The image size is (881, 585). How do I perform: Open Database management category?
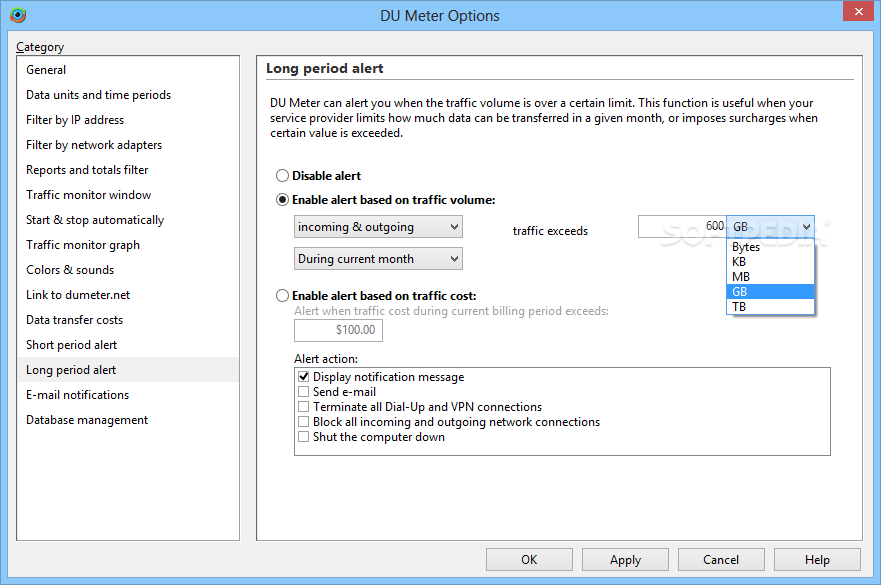tap(128, 420)
